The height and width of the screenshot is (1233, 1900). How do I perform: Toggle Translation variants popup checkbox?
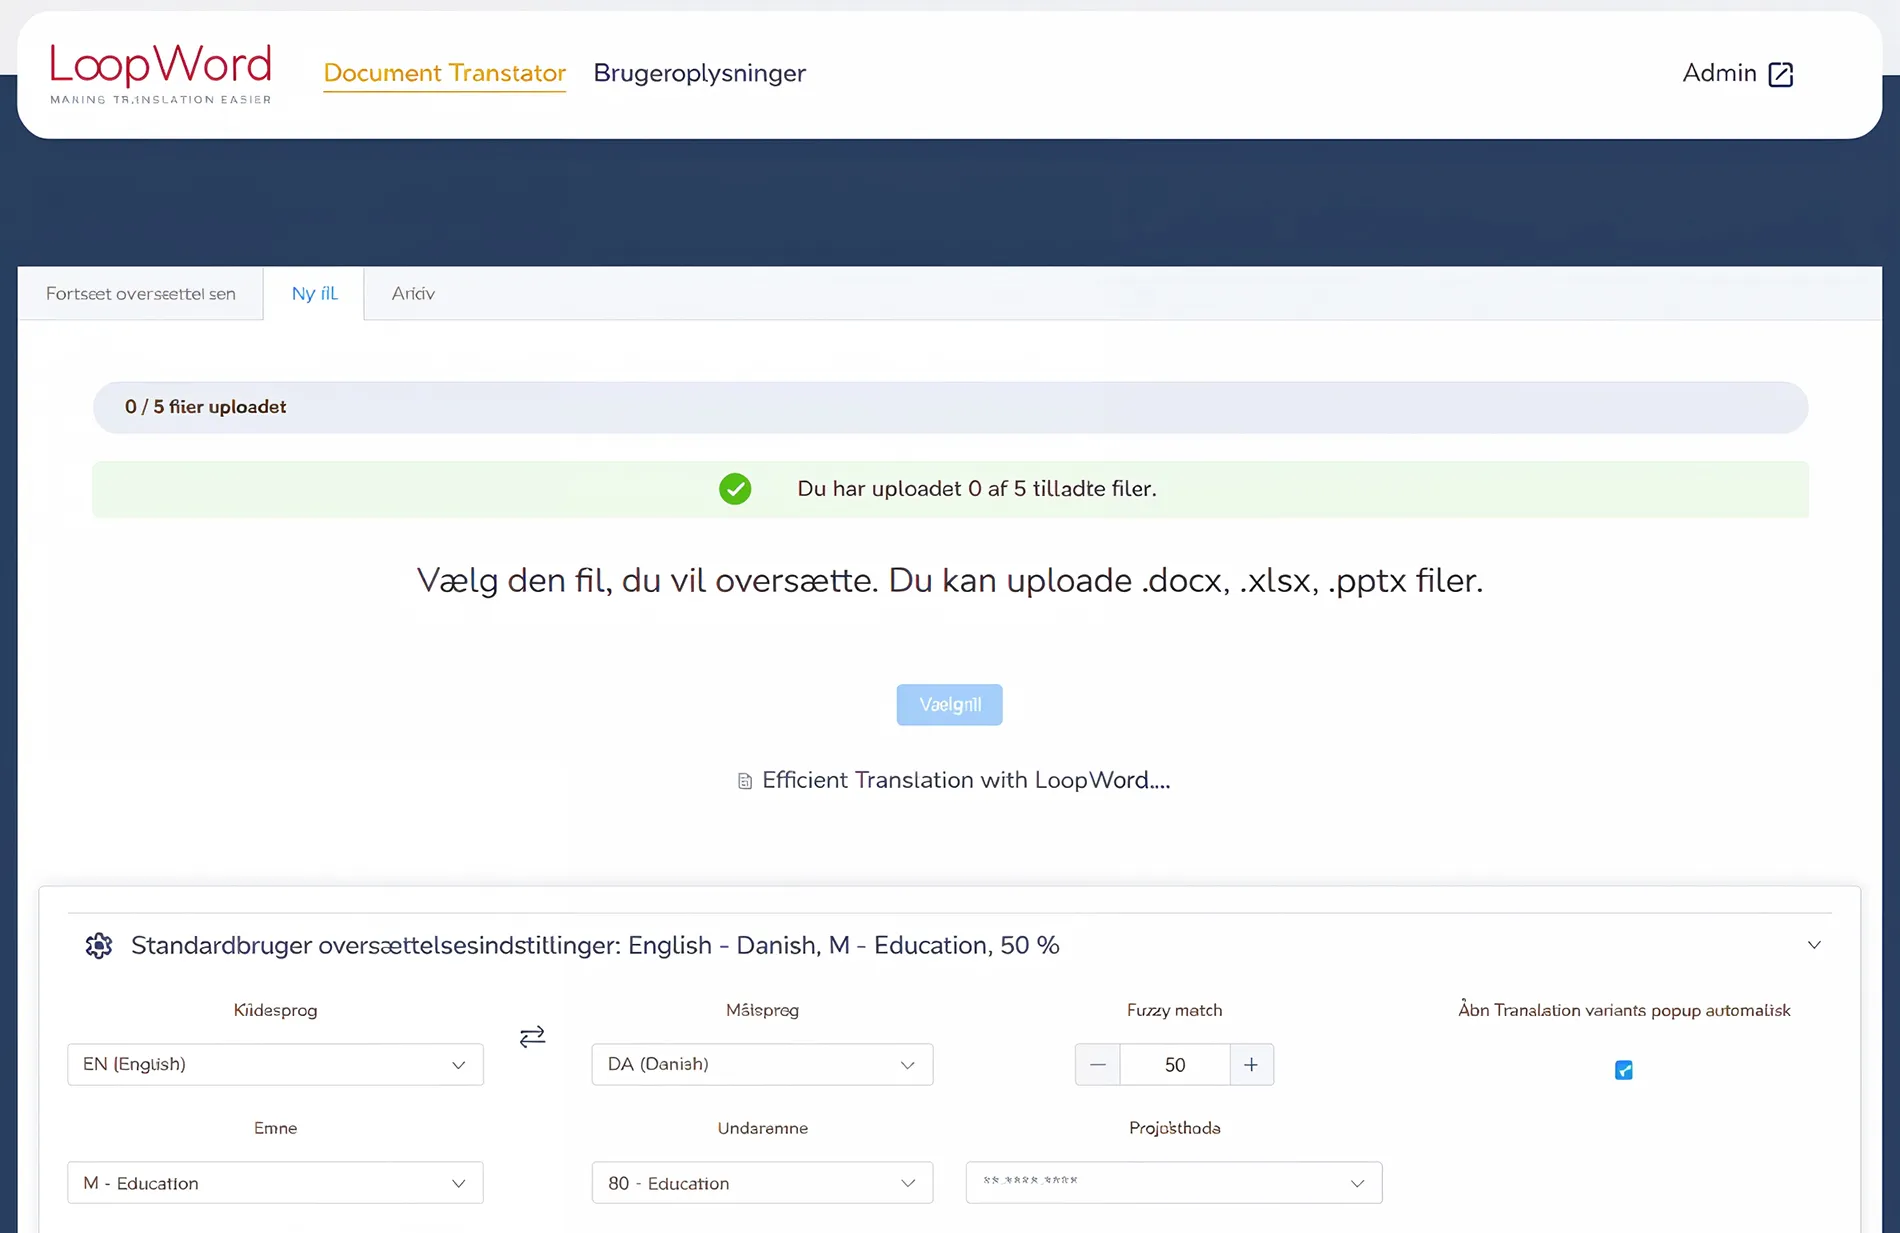click(1623, 1070)
